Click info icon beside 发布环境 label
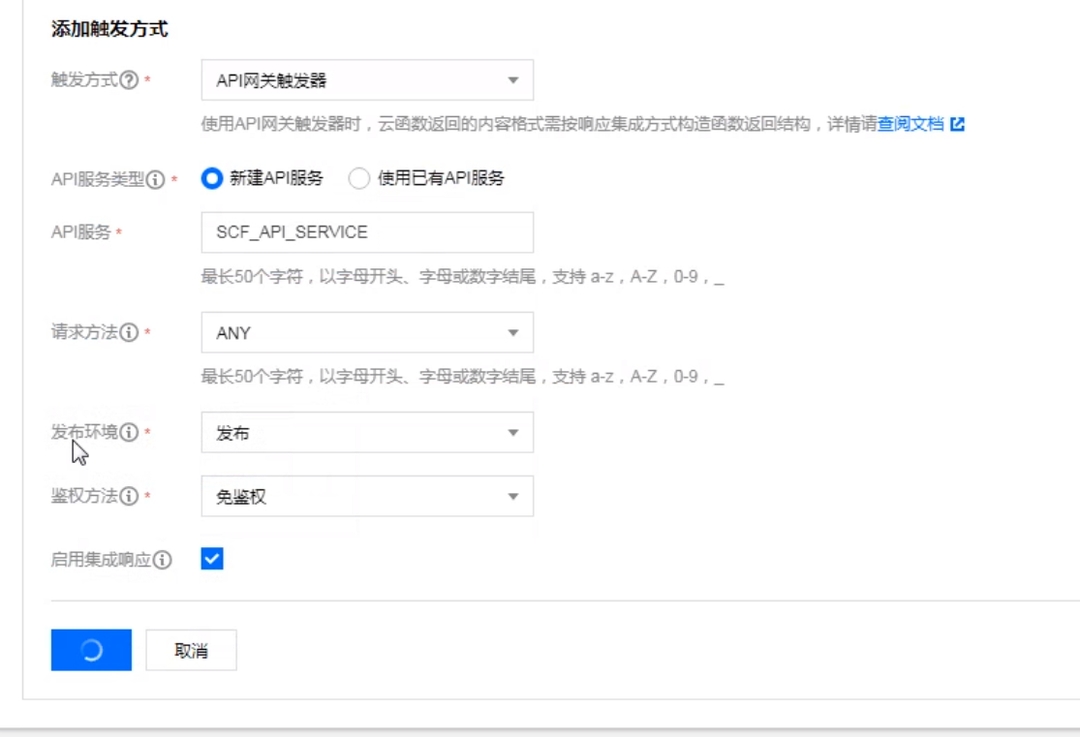 coord(128,432)
